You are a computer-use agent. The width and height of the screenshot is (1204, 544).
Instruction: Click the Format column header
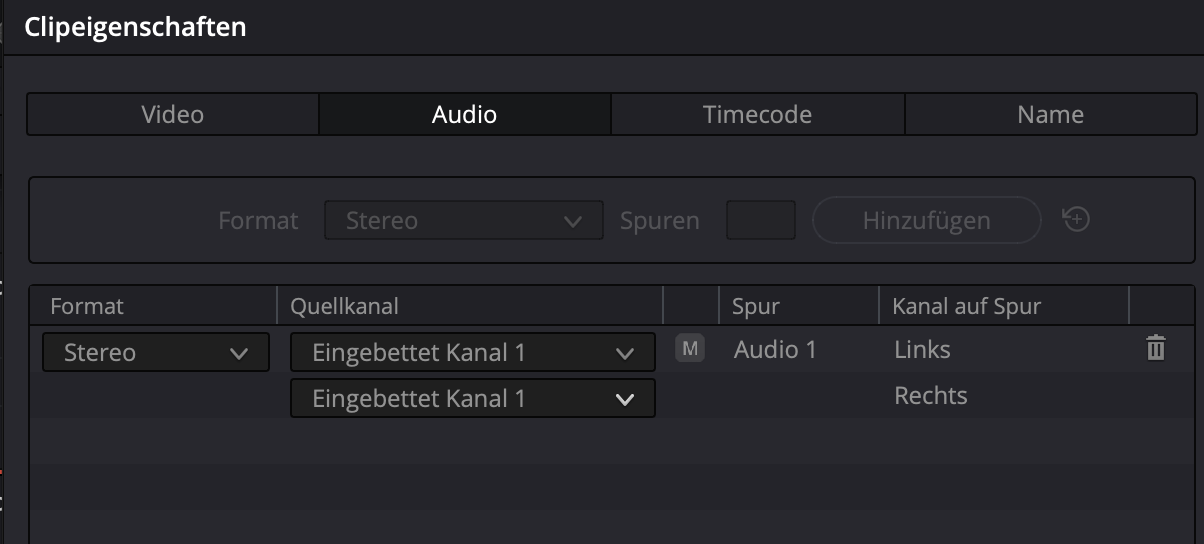[x=87, y=306]
